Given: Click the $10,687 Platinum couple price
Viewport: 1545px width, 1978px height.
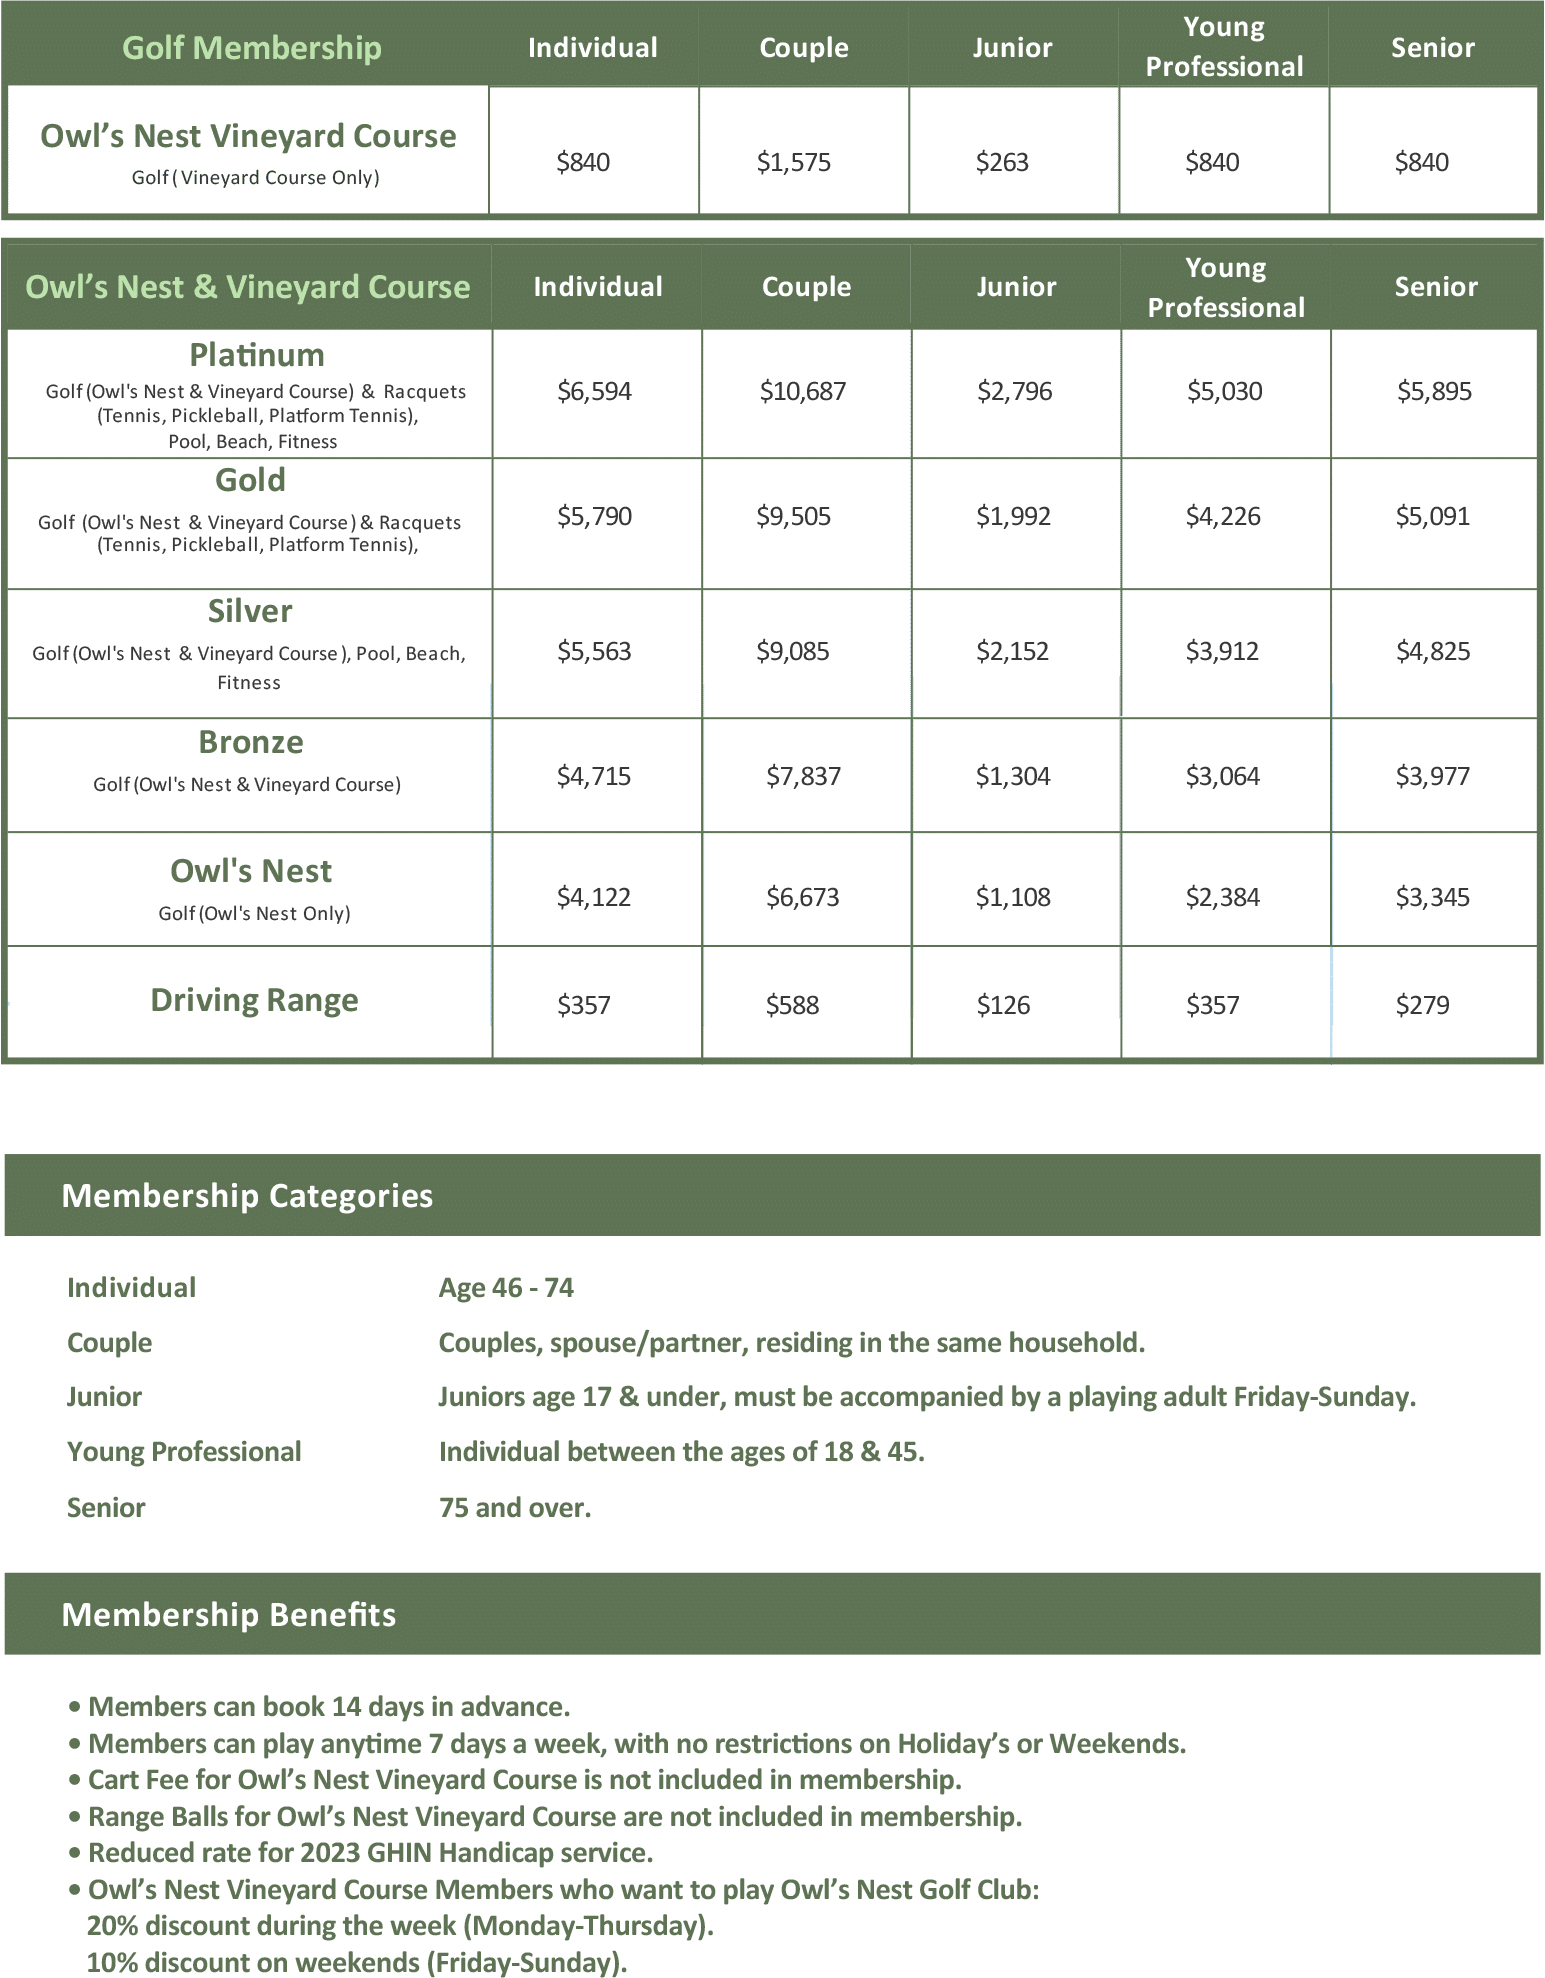Looking at the screenshot, I should [803, 391].
